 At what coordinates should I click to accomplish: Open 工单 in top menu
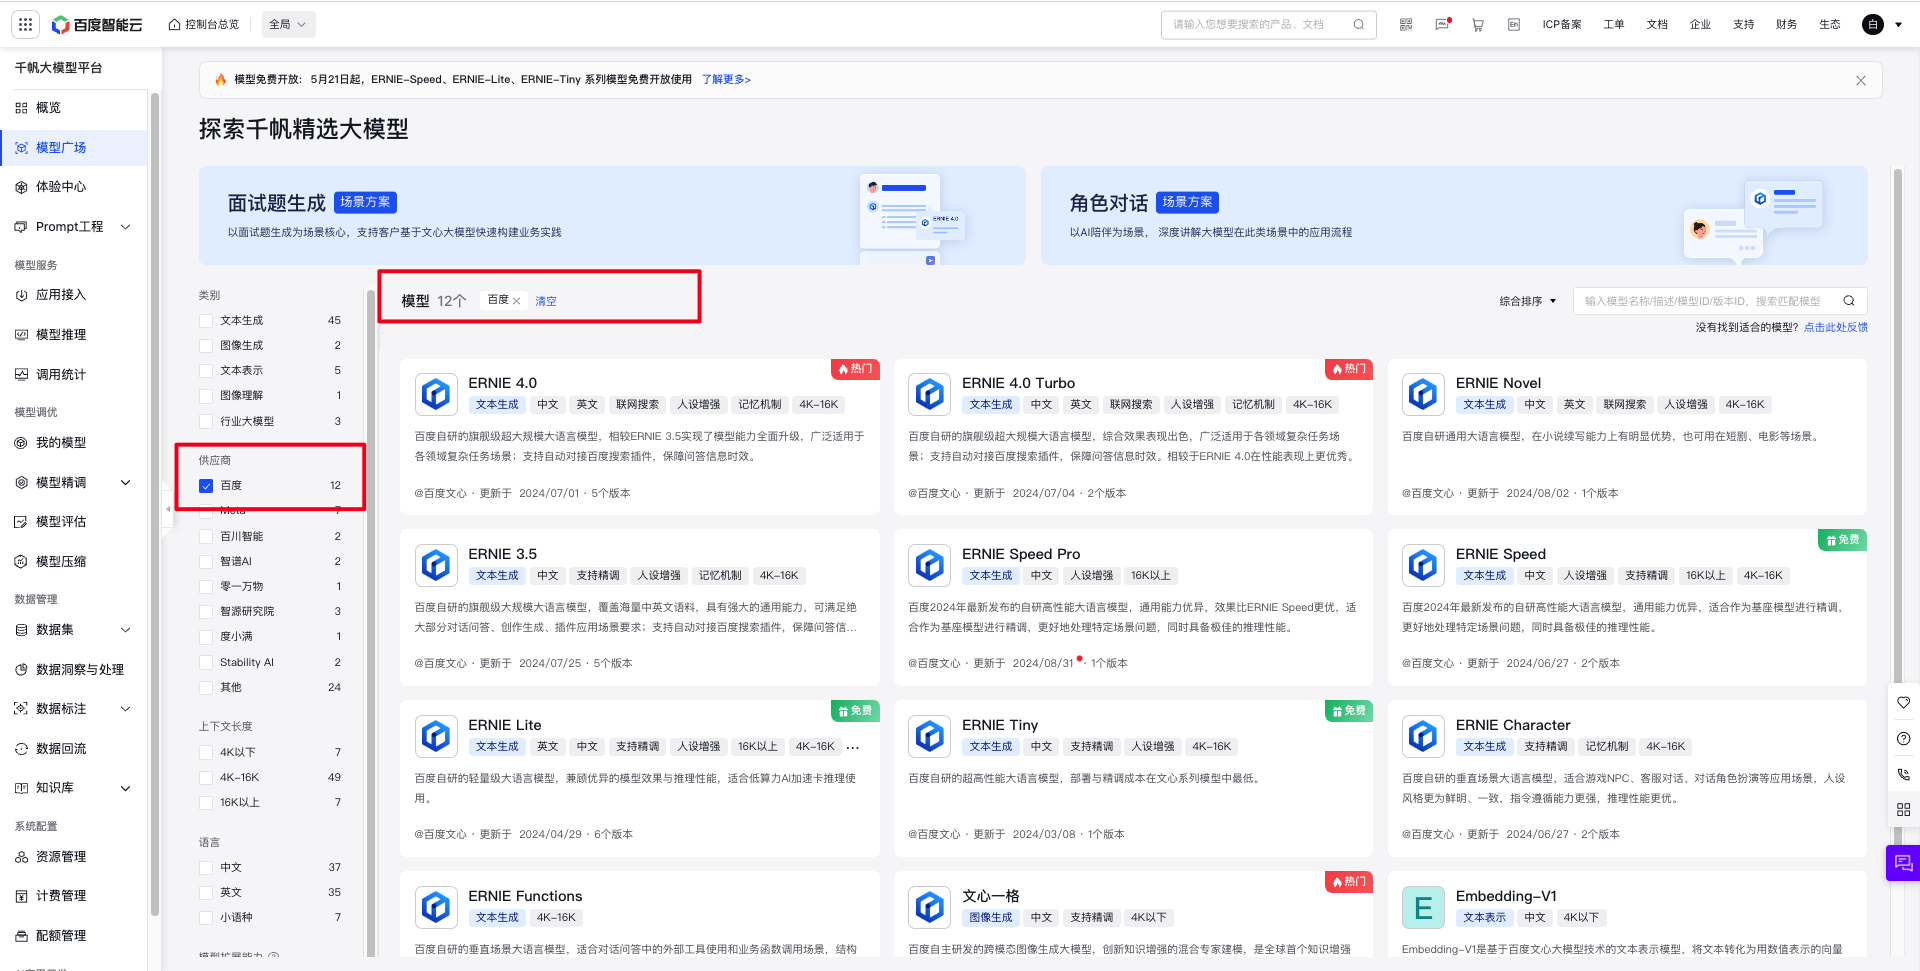(1614, 24)
